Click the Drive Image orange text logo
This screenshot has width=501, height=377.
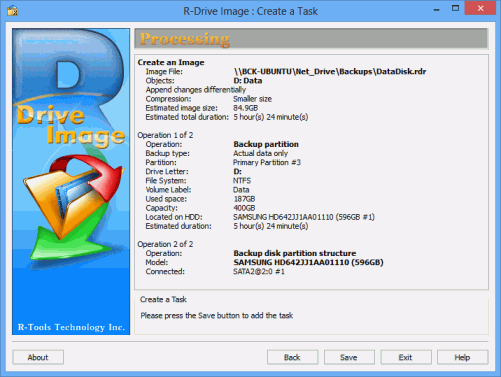pyautogui.click(x=71, y=126)
